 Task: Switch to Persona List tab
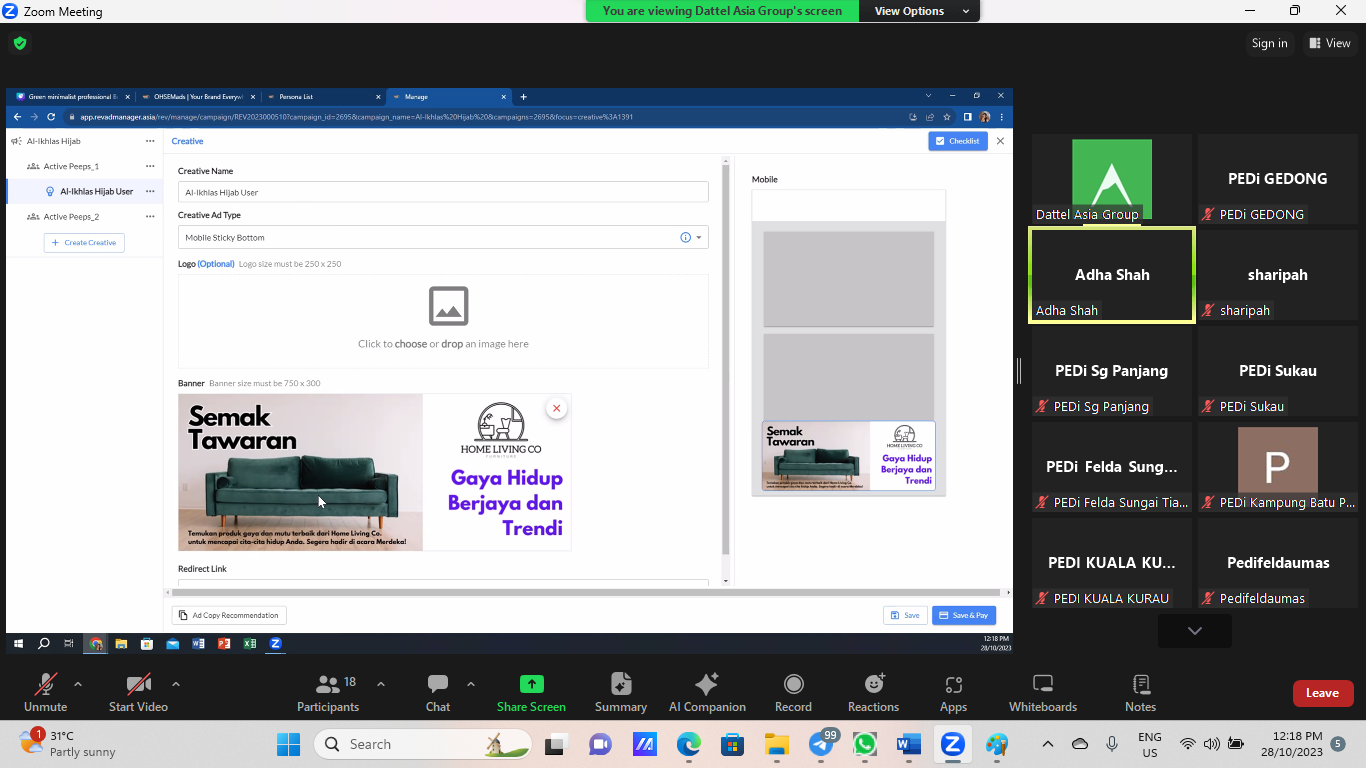click(323, 97)
